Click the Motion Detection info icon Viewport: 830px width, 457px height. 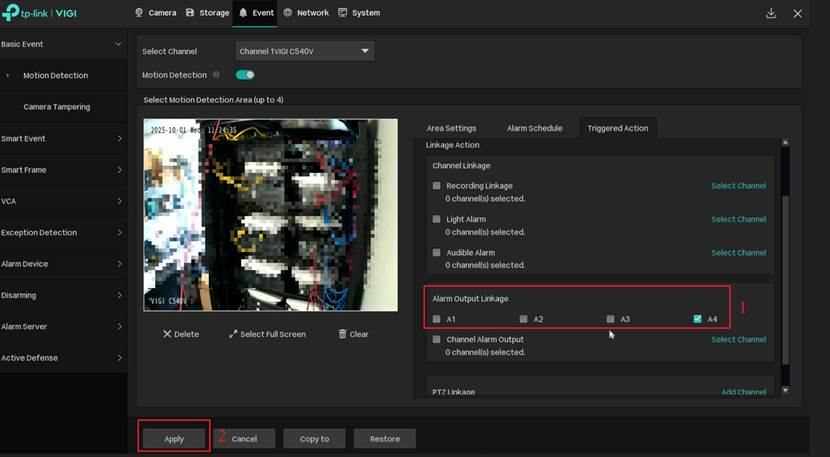click(x=217, y=75)
